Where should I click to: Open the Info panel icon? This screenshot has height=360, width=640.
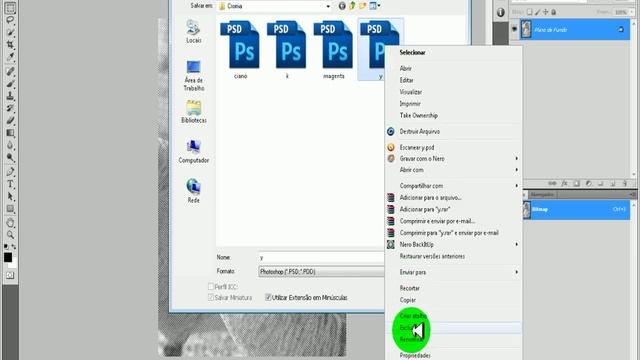500,13
